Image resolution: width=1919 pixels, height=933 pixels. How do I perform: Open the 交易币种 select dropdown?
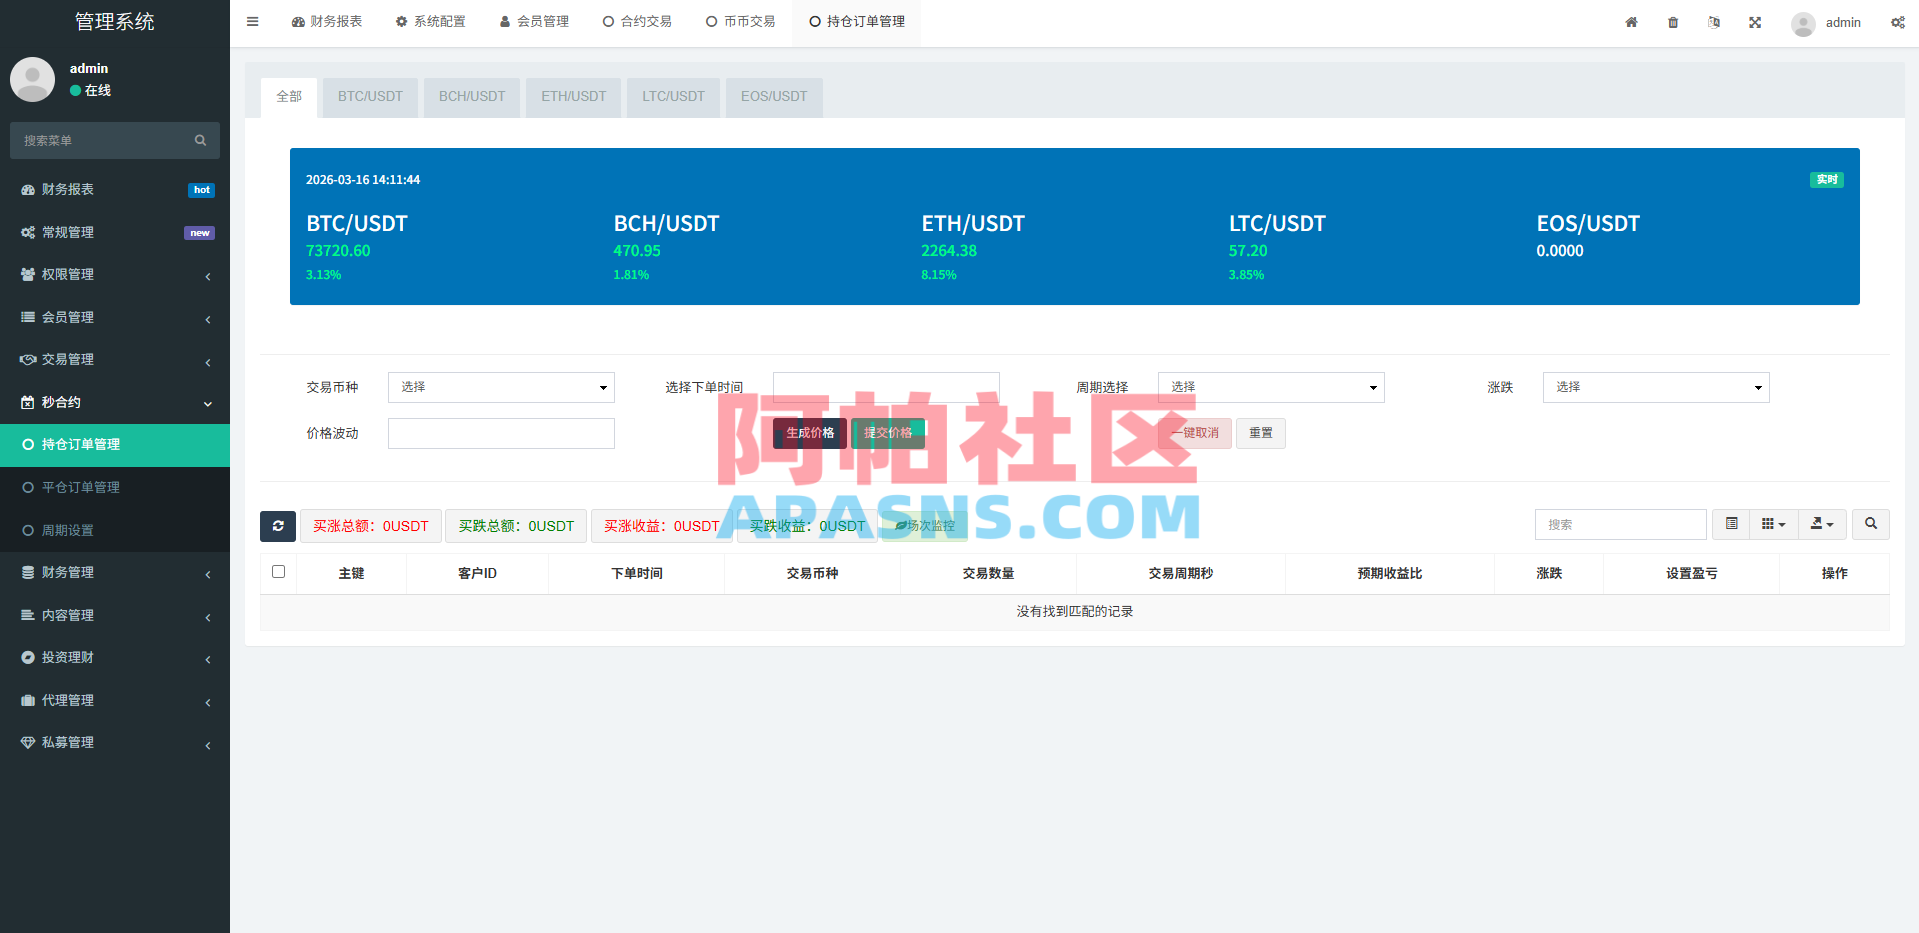click(501, 387)
